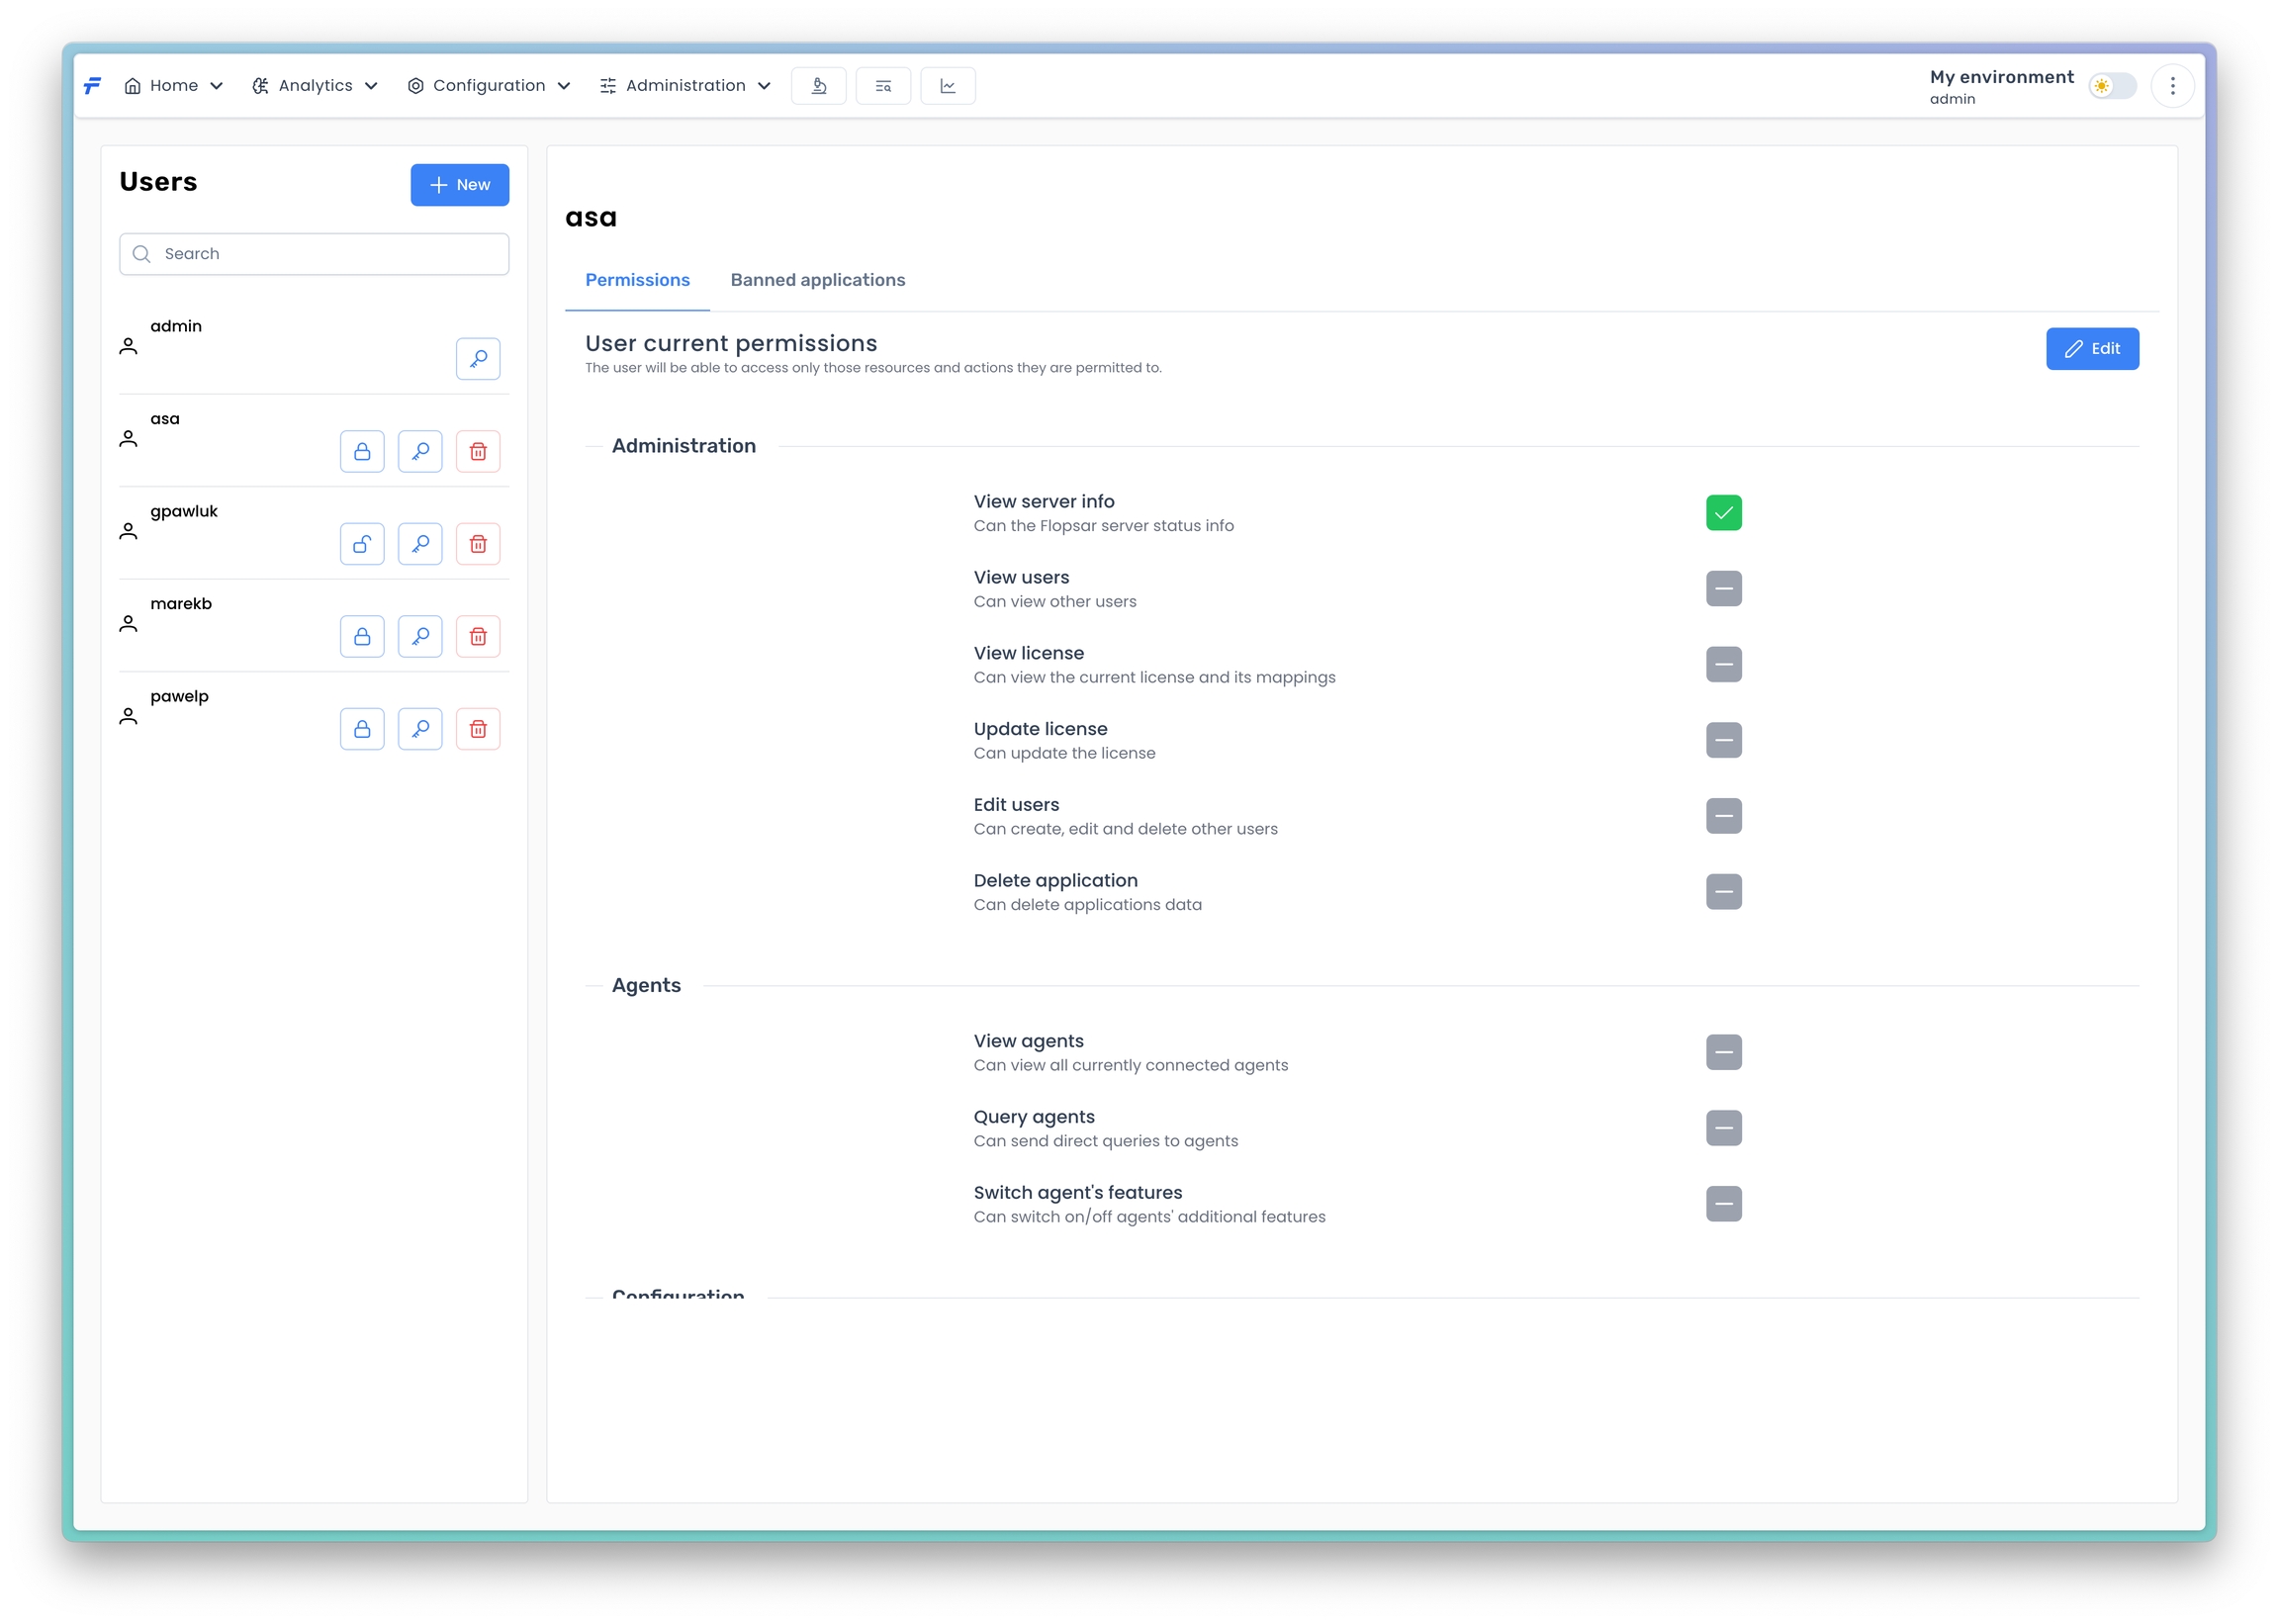
Task: Click the Users search field
Action: pyautogui.click(x=314, y=254)
